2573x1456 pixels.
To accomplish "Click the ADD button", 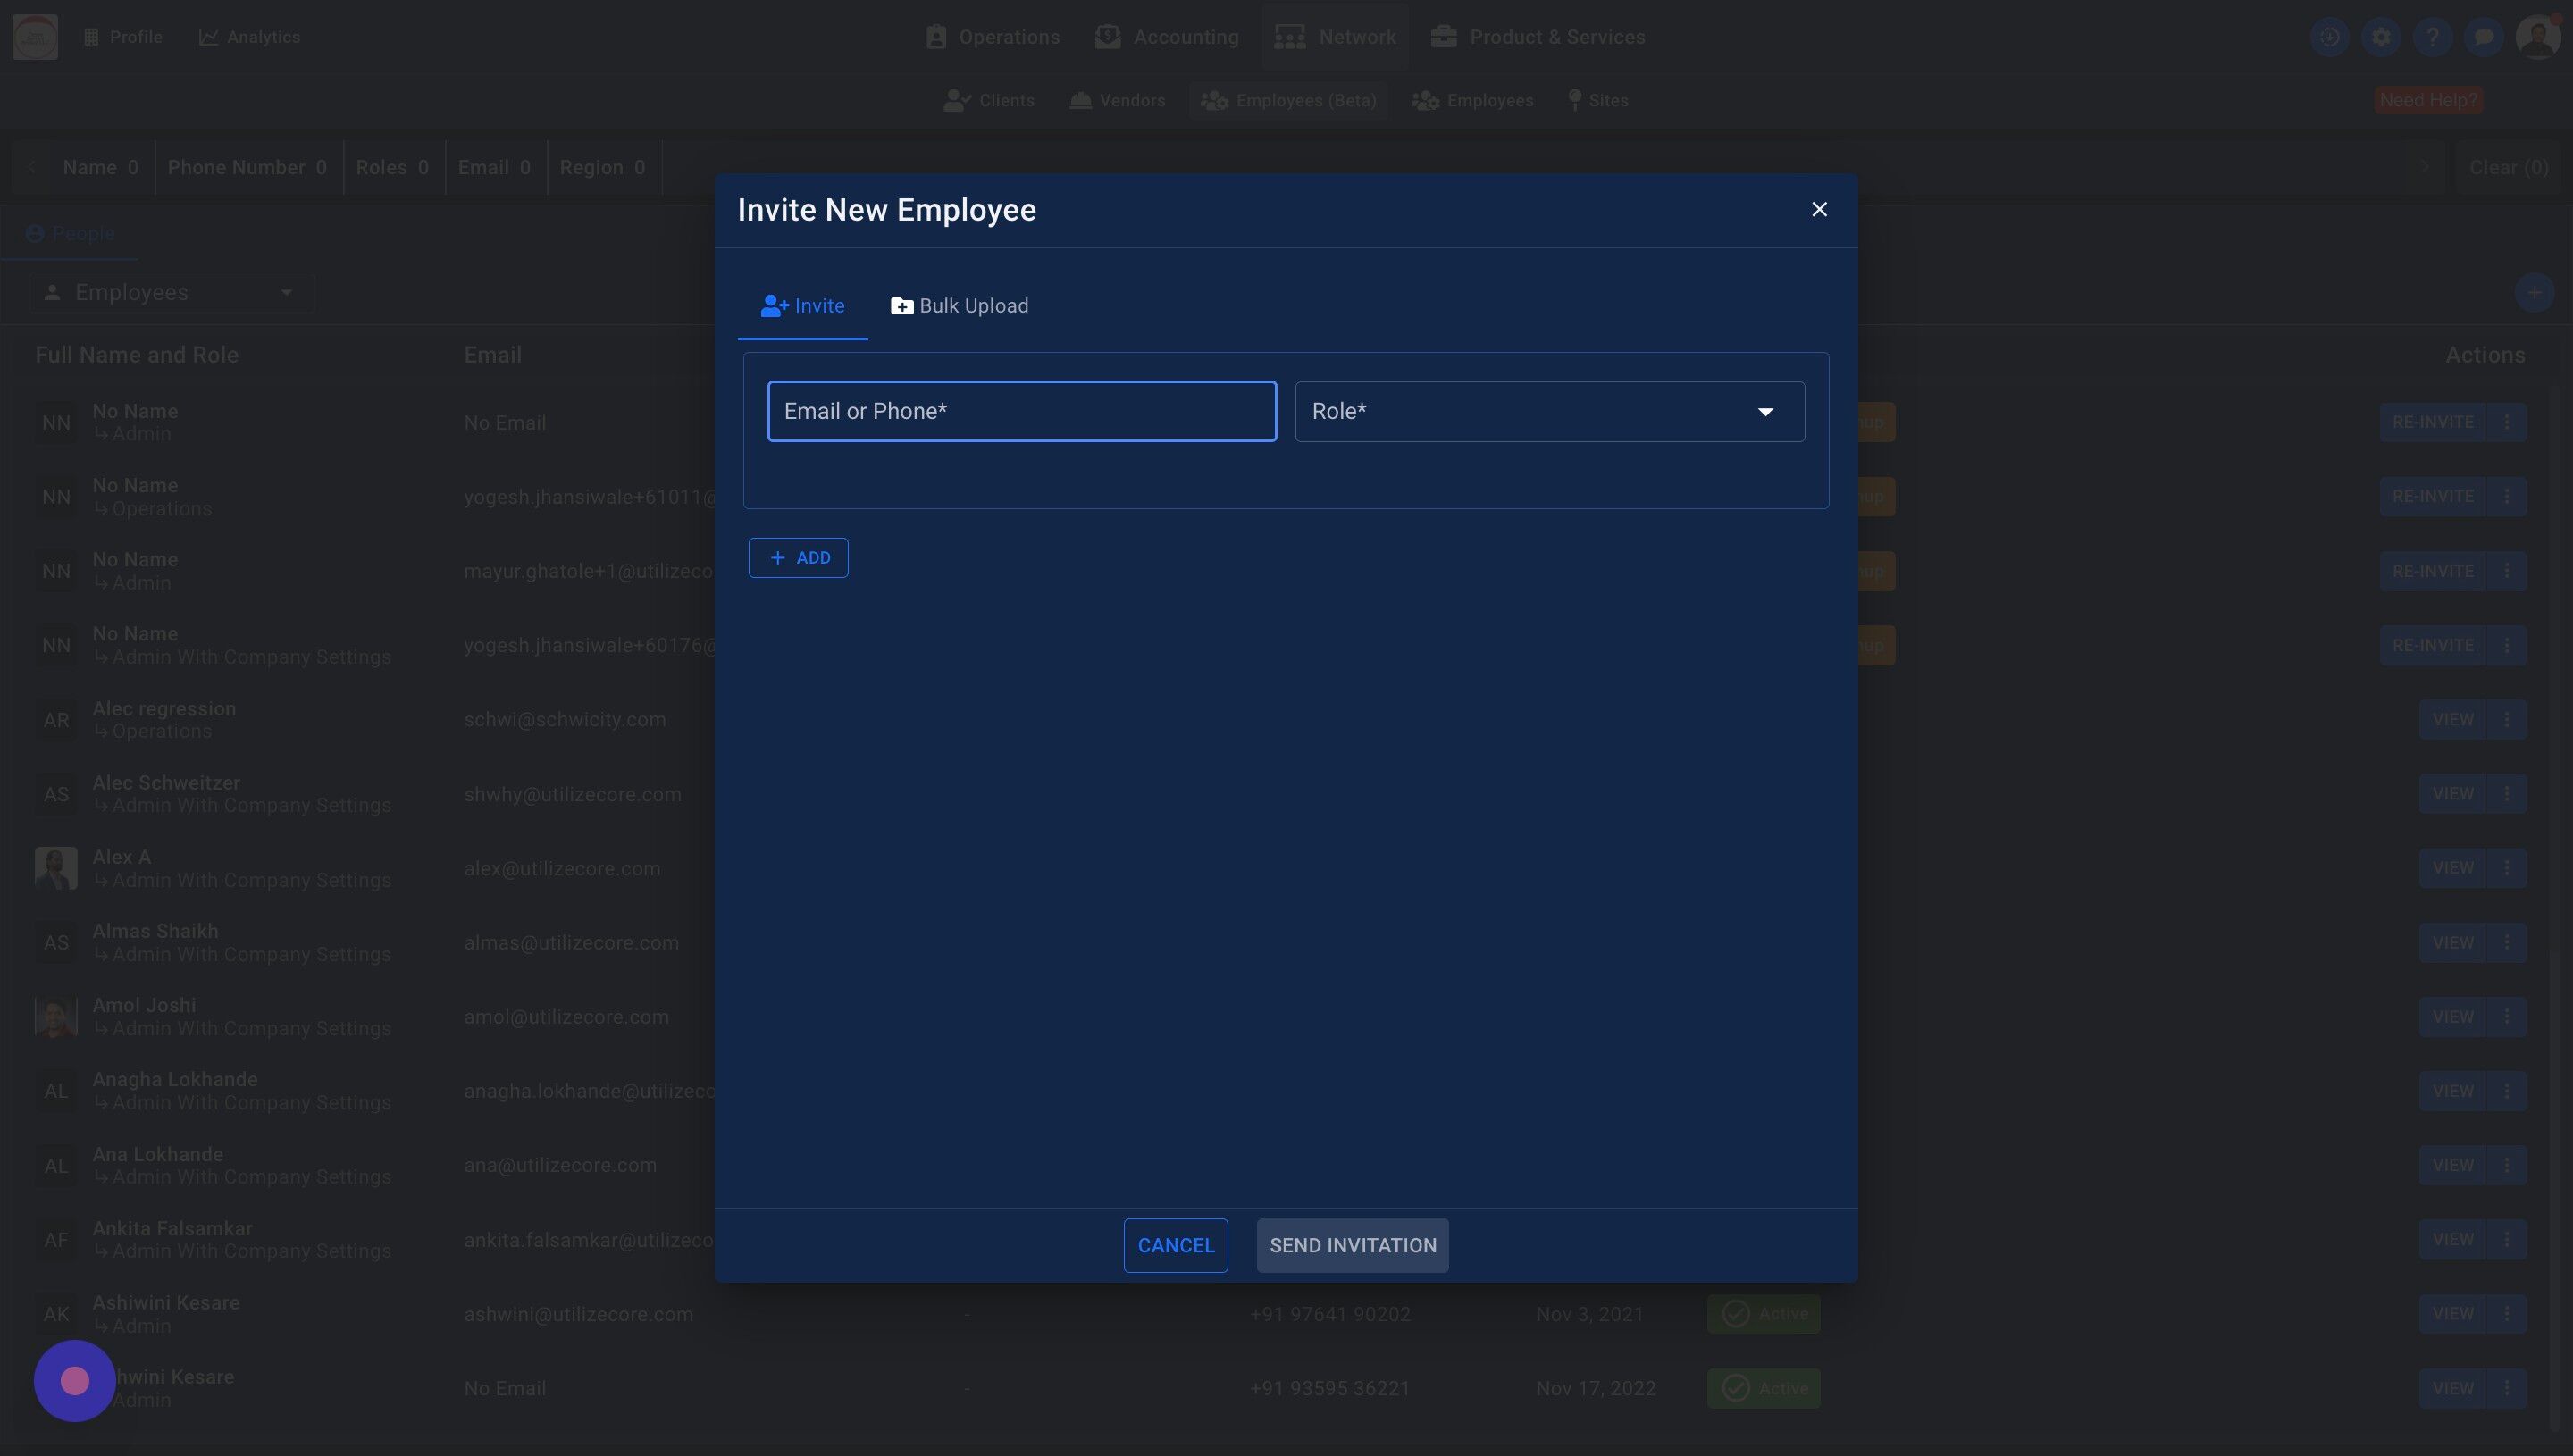I will click(x=798, y=558).
